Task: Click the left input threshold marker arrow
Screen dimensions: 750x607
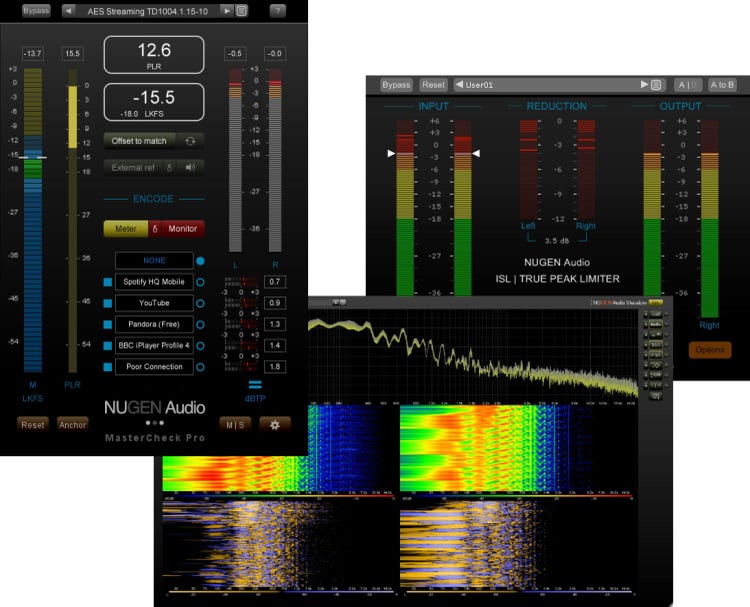Action: tap(392, 154)
